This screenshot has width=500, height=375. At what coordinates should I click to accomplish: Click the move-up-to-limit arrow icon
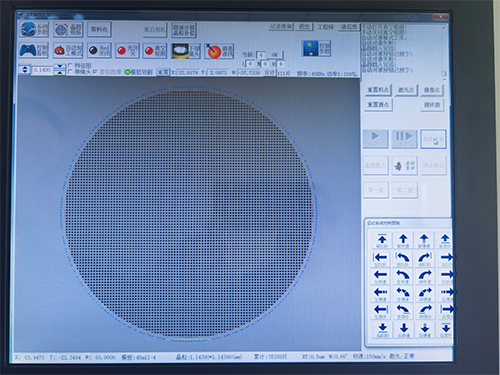point(382,240)
